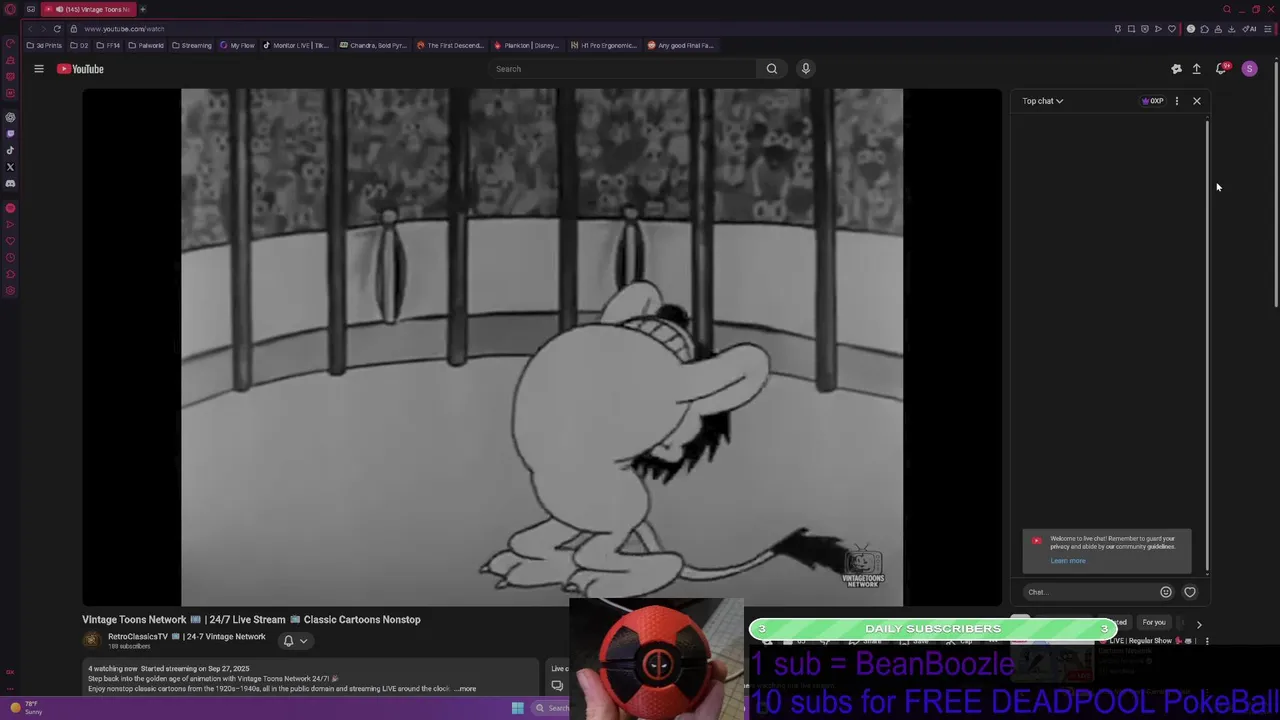Click the 0XP crown badge in chat
The image size is (1280, 720).
click(x=1153, y=101)
